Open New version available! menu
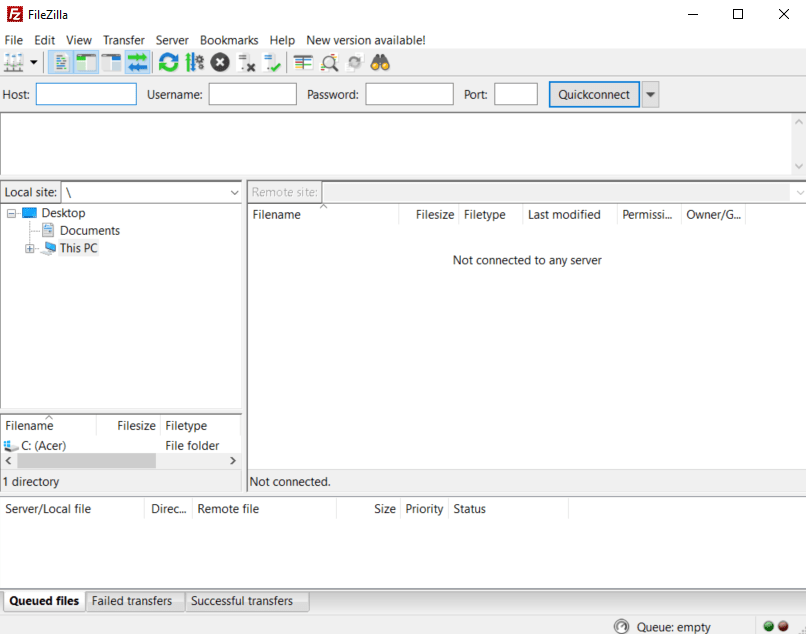Image resolution: width=806 pixels, height=634 pixels. click(x=365, y=40)
